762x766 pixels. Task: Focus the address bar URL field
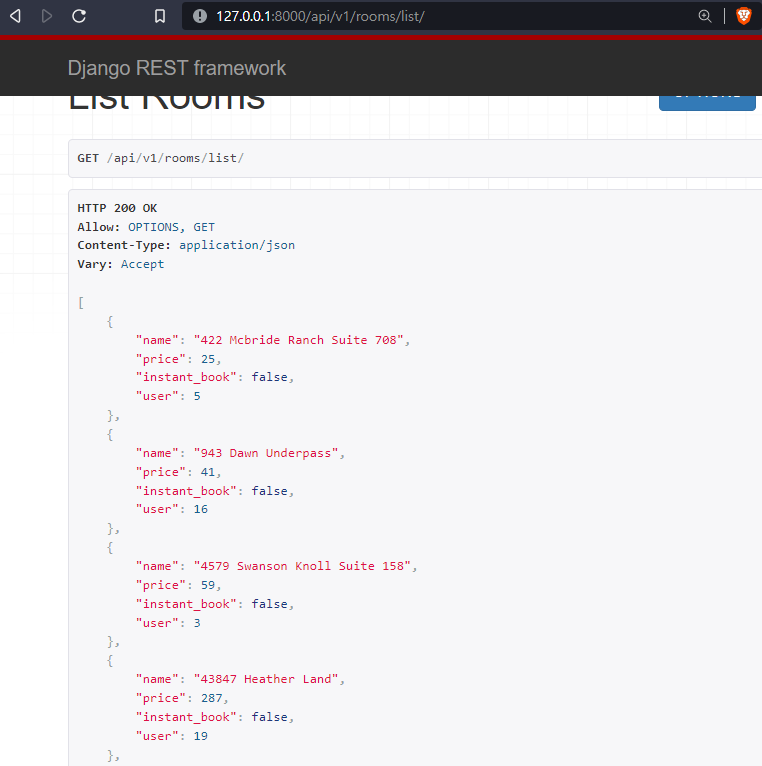coord(440,16)
